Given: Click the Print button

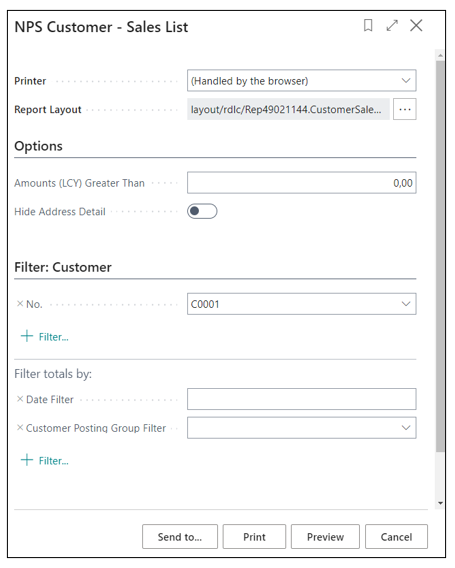Looking at the screenshot, I should (x=254, y=536).
